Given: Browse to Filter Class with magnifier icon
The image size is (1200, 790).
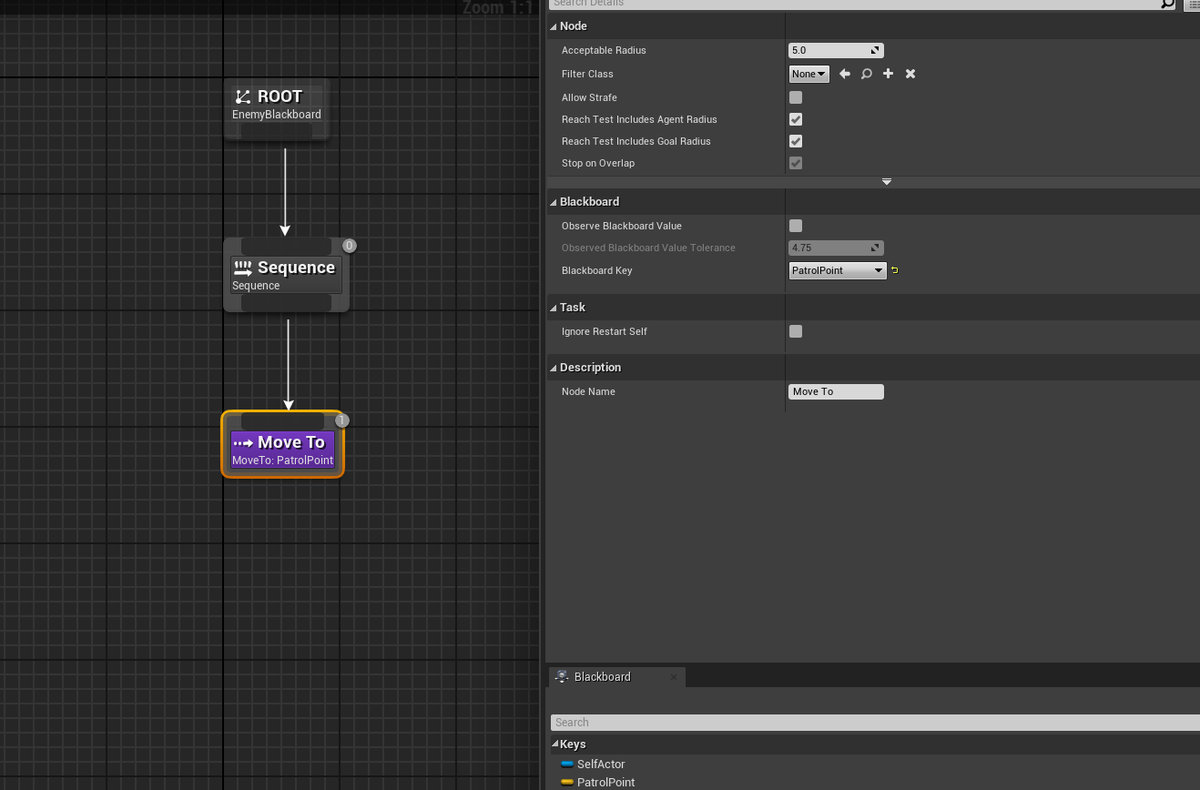Looking at the screenshot, I should (866, 74).
